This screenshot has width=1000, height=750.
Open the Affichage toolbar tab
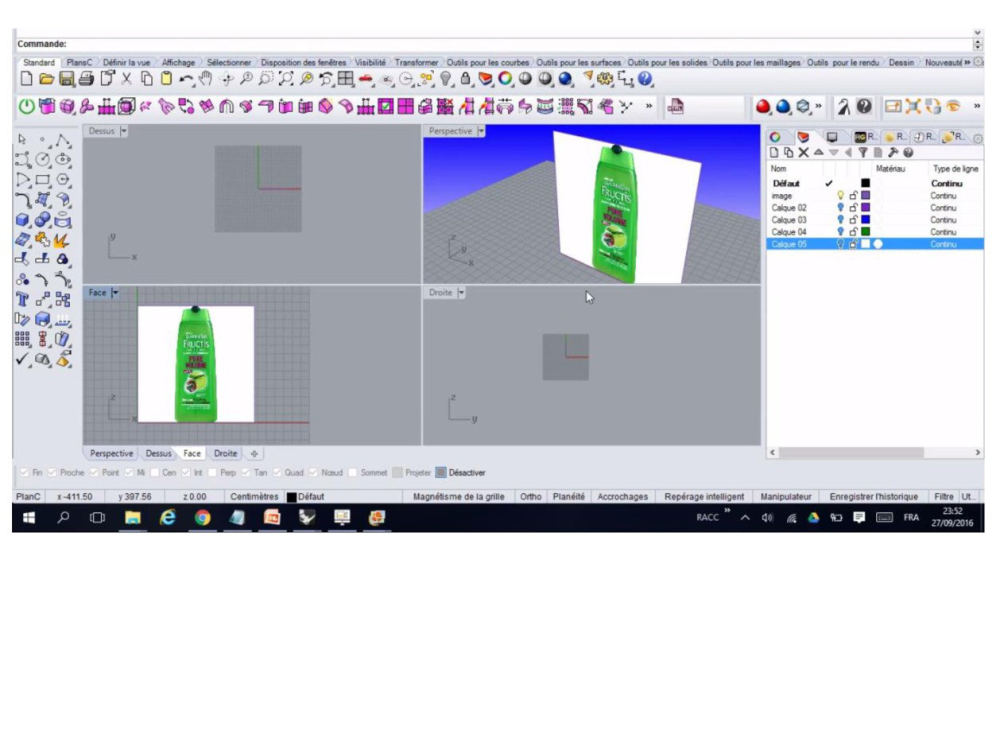point(179,62)
